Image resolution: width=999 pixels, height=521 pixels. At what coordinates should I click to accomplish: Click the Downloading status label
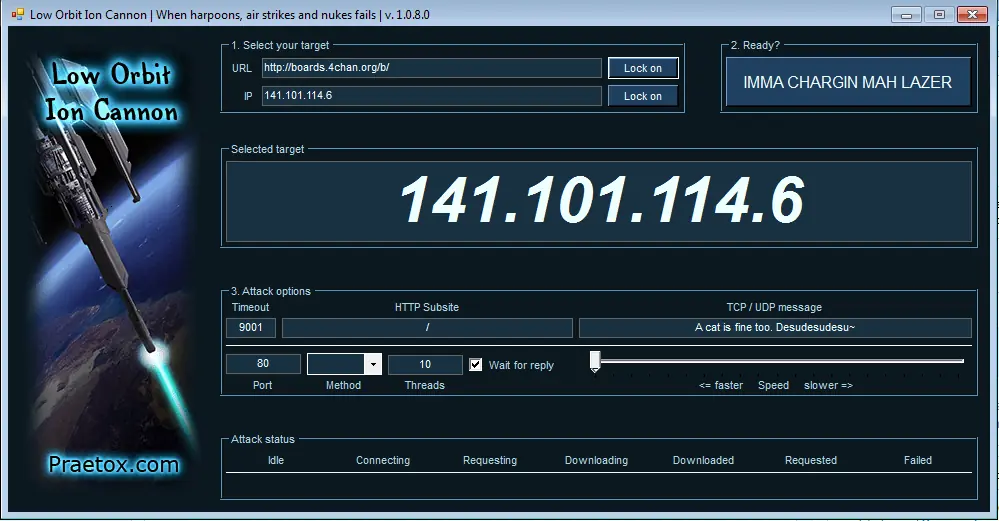point(596,460)
